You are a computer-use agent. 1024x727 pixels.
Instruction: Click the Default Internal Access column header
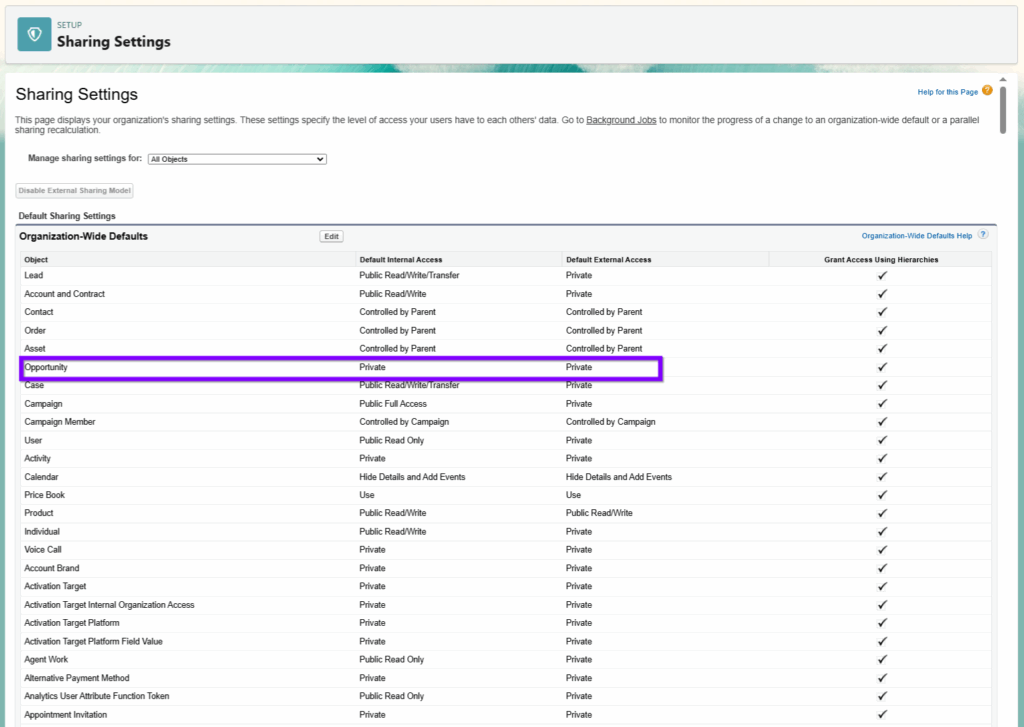[x=400, y=259]
